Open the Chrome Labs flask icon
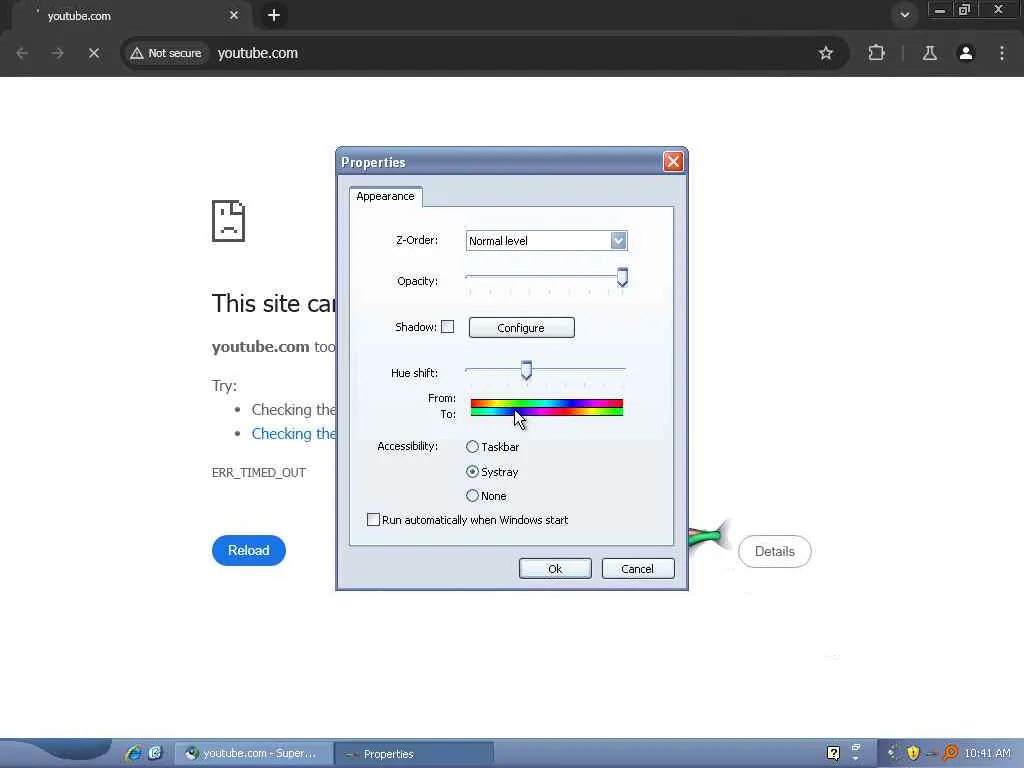 coord(929,53)
